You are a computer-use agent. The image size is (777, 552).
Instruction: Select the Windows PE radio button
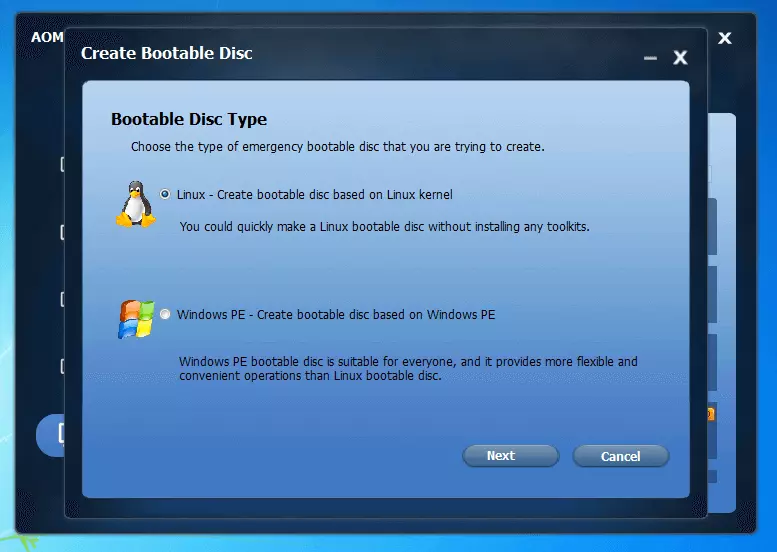pos(165,314)
